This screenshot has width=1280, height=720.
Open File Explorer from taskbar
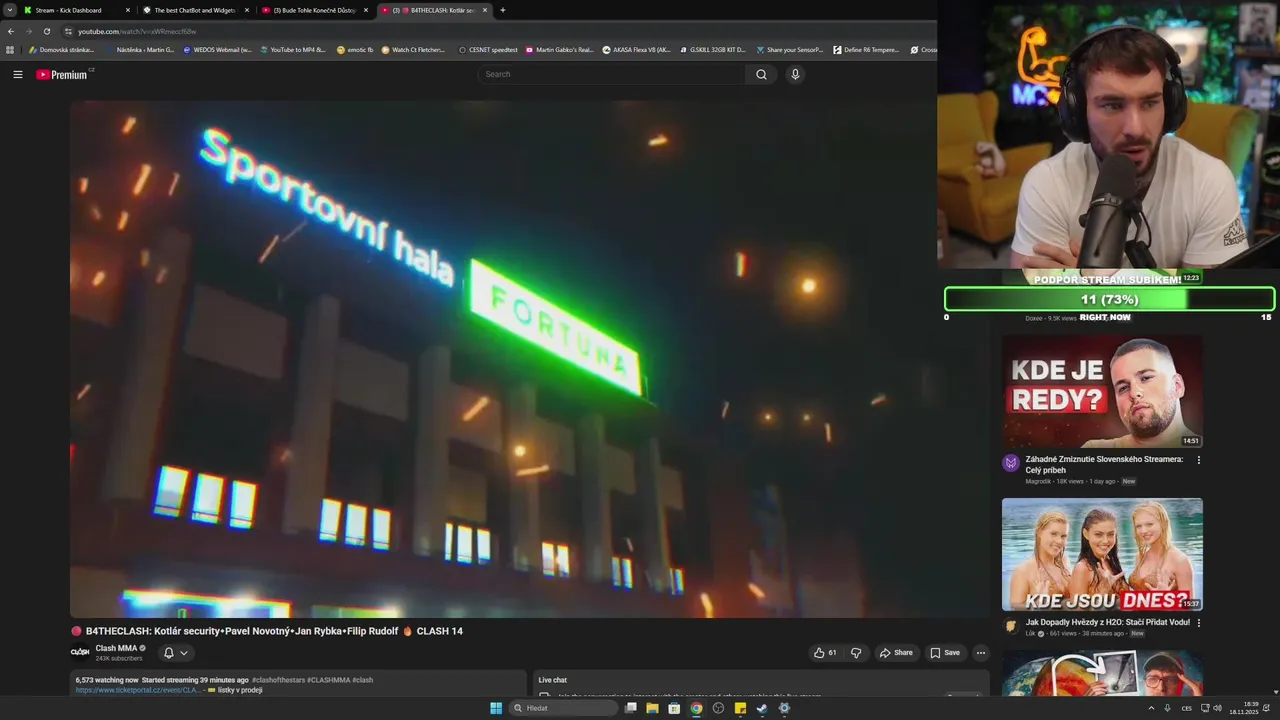tap(652, 708)
